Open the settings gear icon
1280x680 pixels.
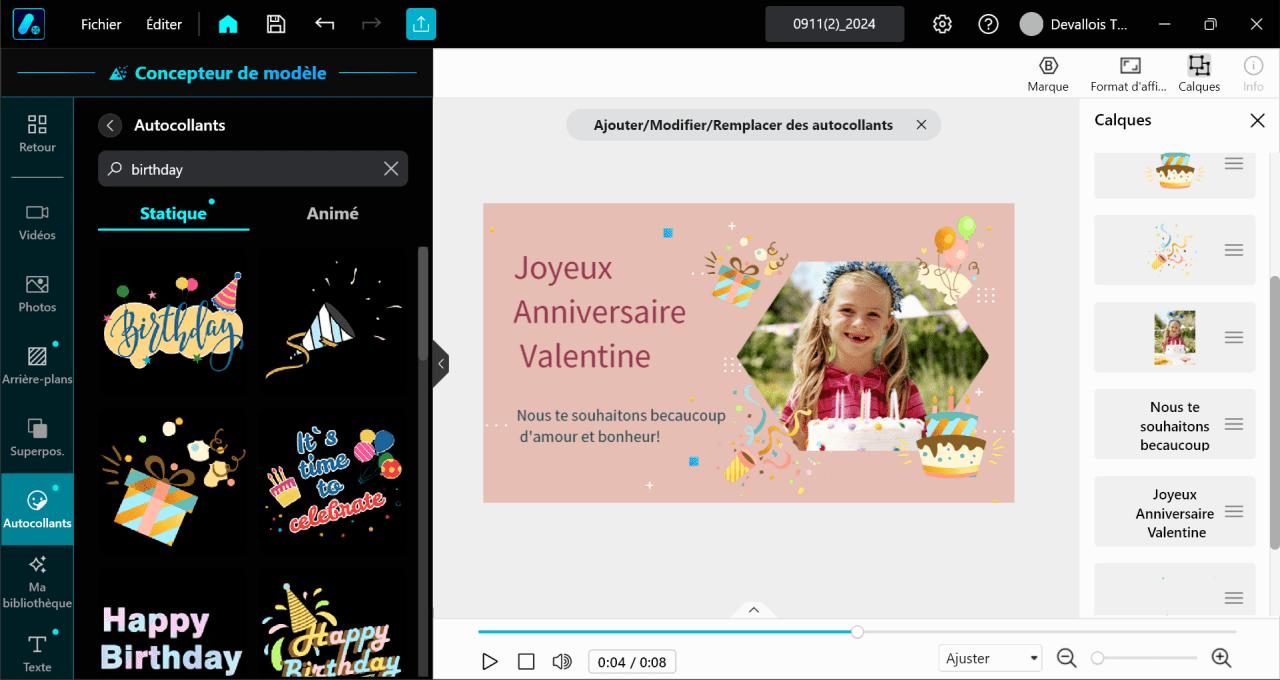click(x=941, y=23)
